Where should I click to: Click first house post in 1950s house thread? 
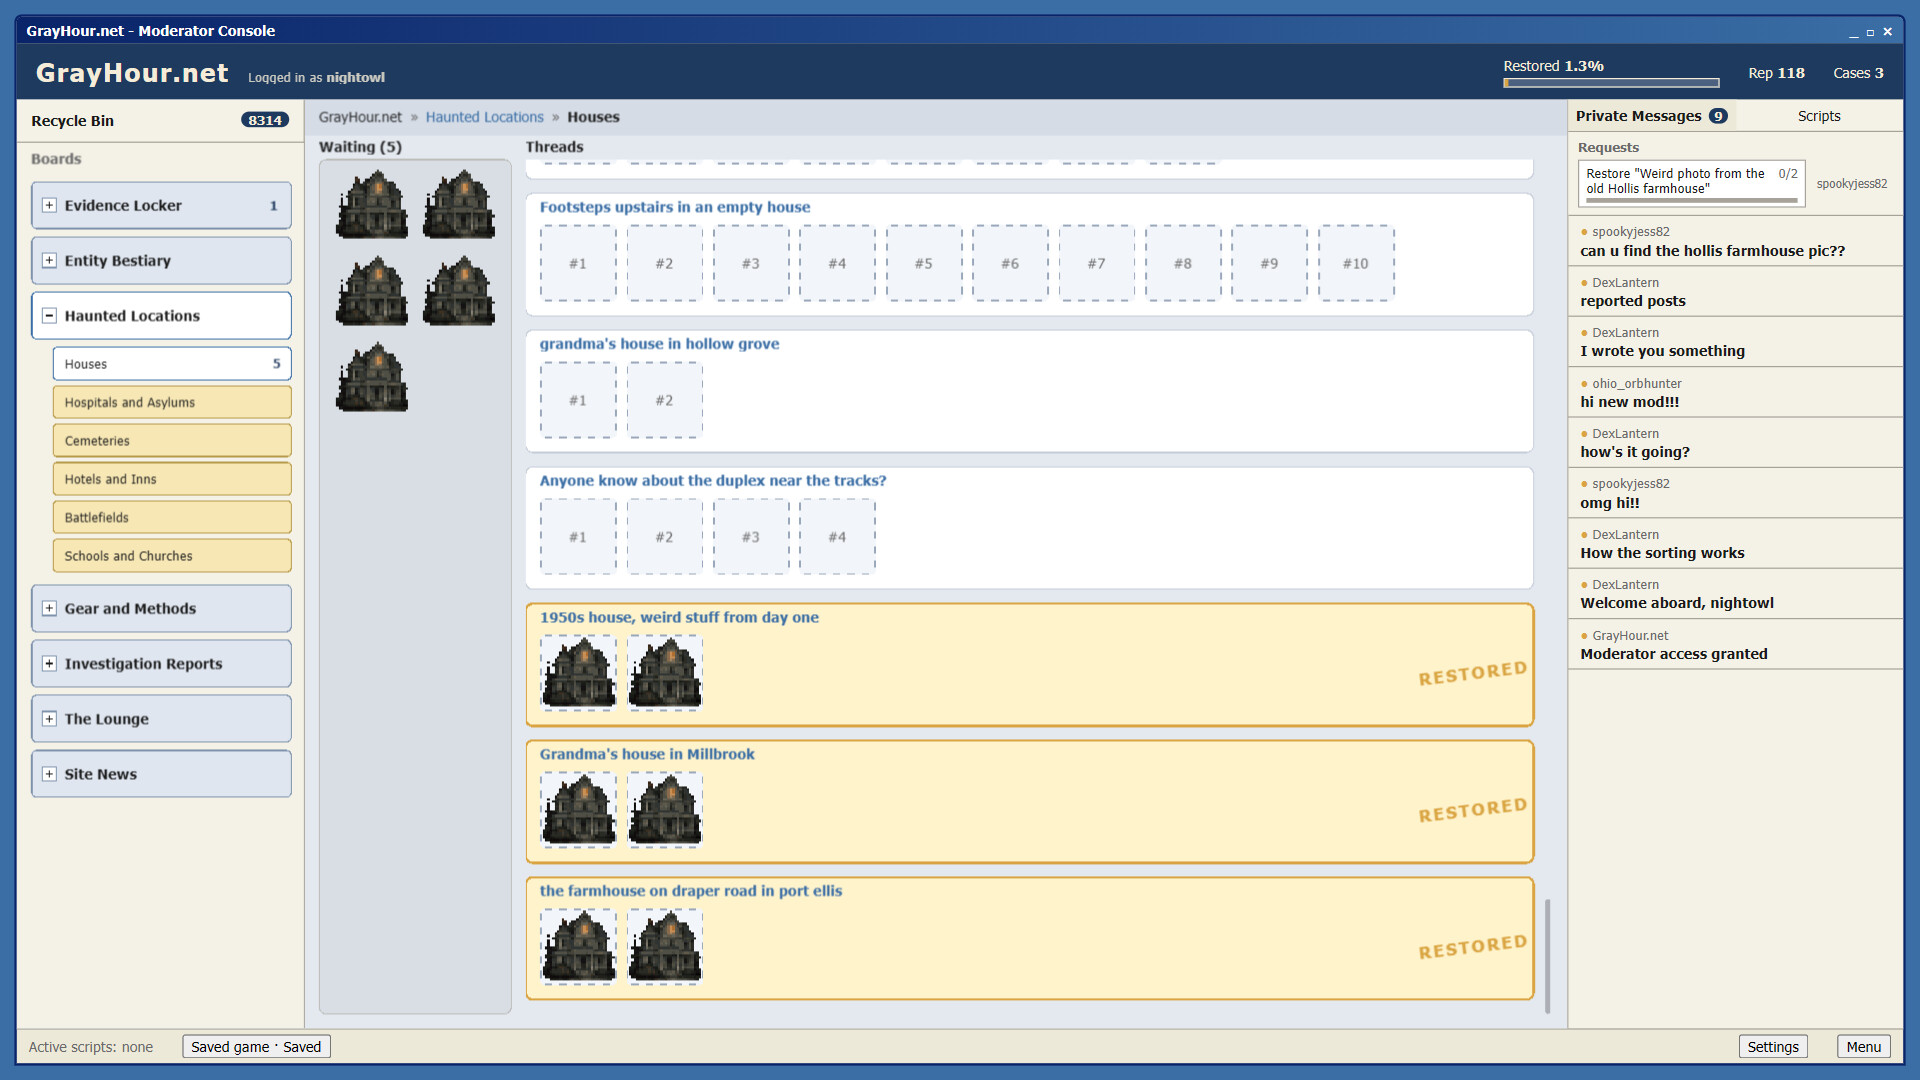578,673
